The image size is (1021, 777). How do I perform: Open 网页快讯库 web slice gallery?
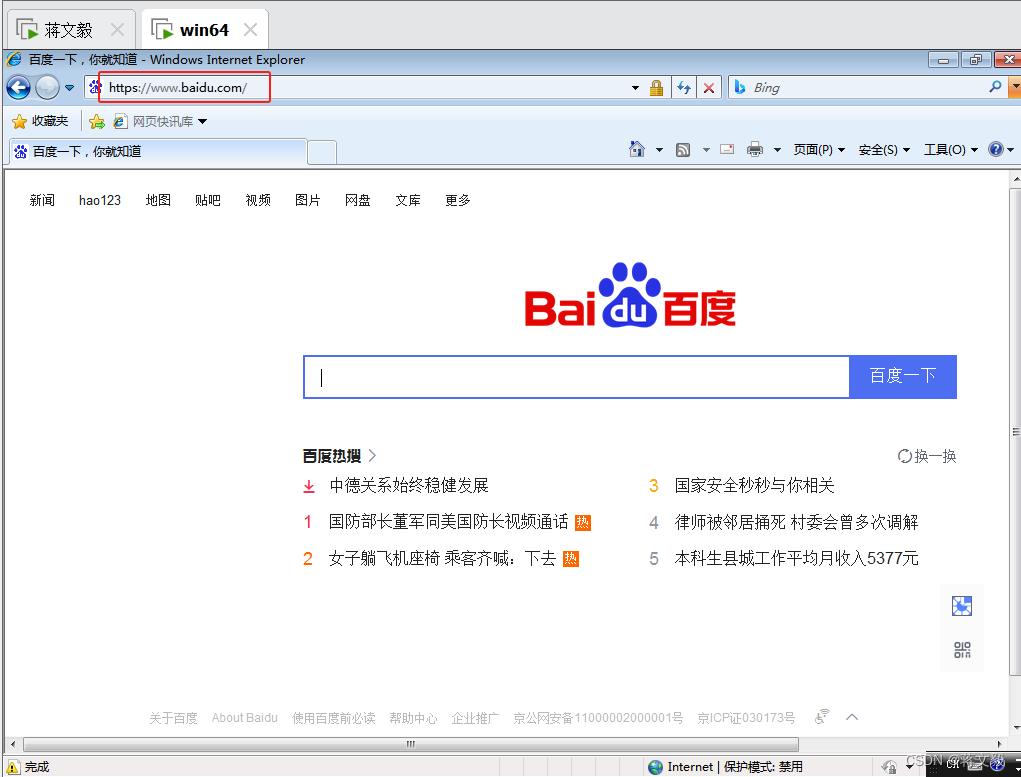point(160,121)
